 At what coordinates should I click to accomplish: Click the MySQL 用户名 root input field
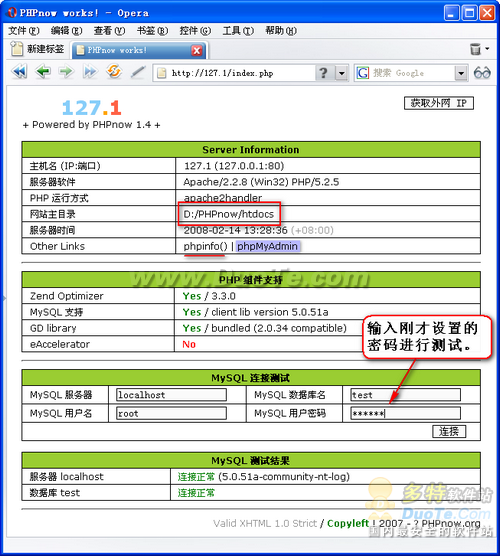(x=171, y=413)
